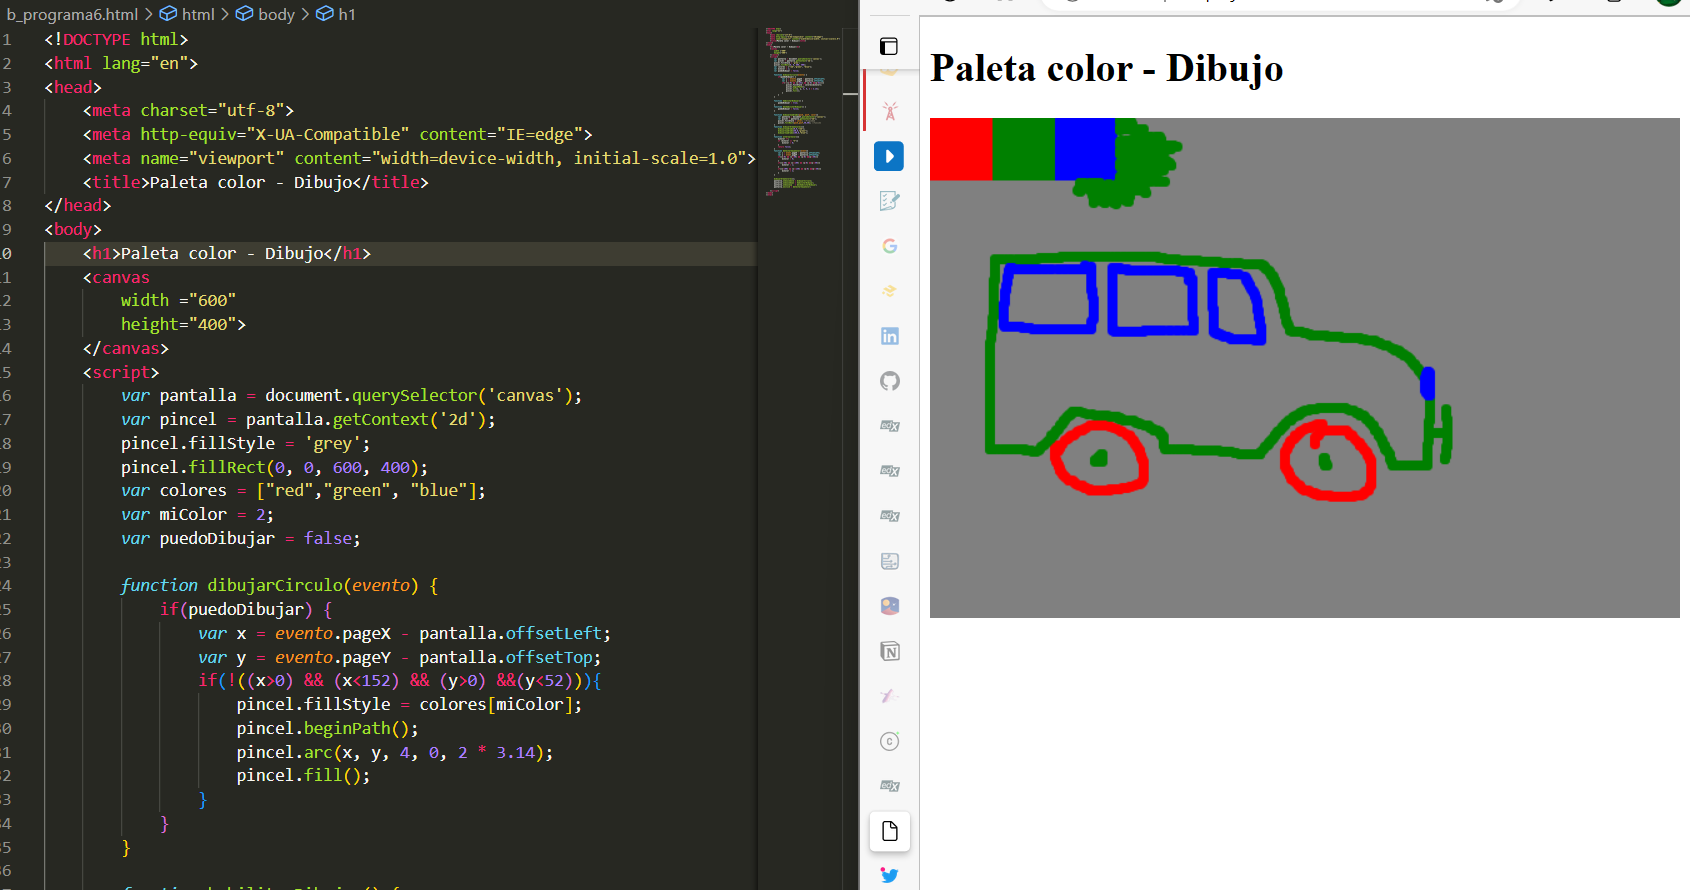Screen dimensions: 1690x890
Task: Click the 'var colores' array line
Action: tap(303, 490)
